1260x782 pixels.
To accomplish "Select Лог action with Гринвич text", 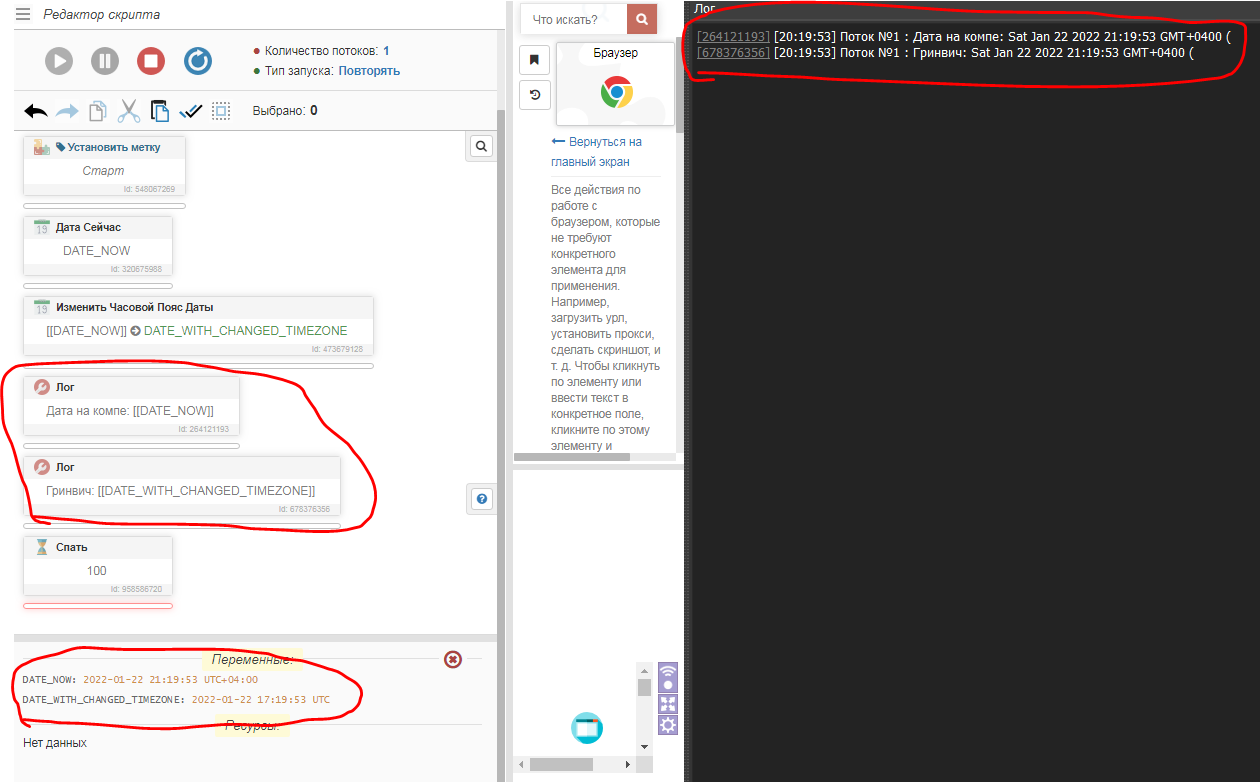I will tap(182, 486).
